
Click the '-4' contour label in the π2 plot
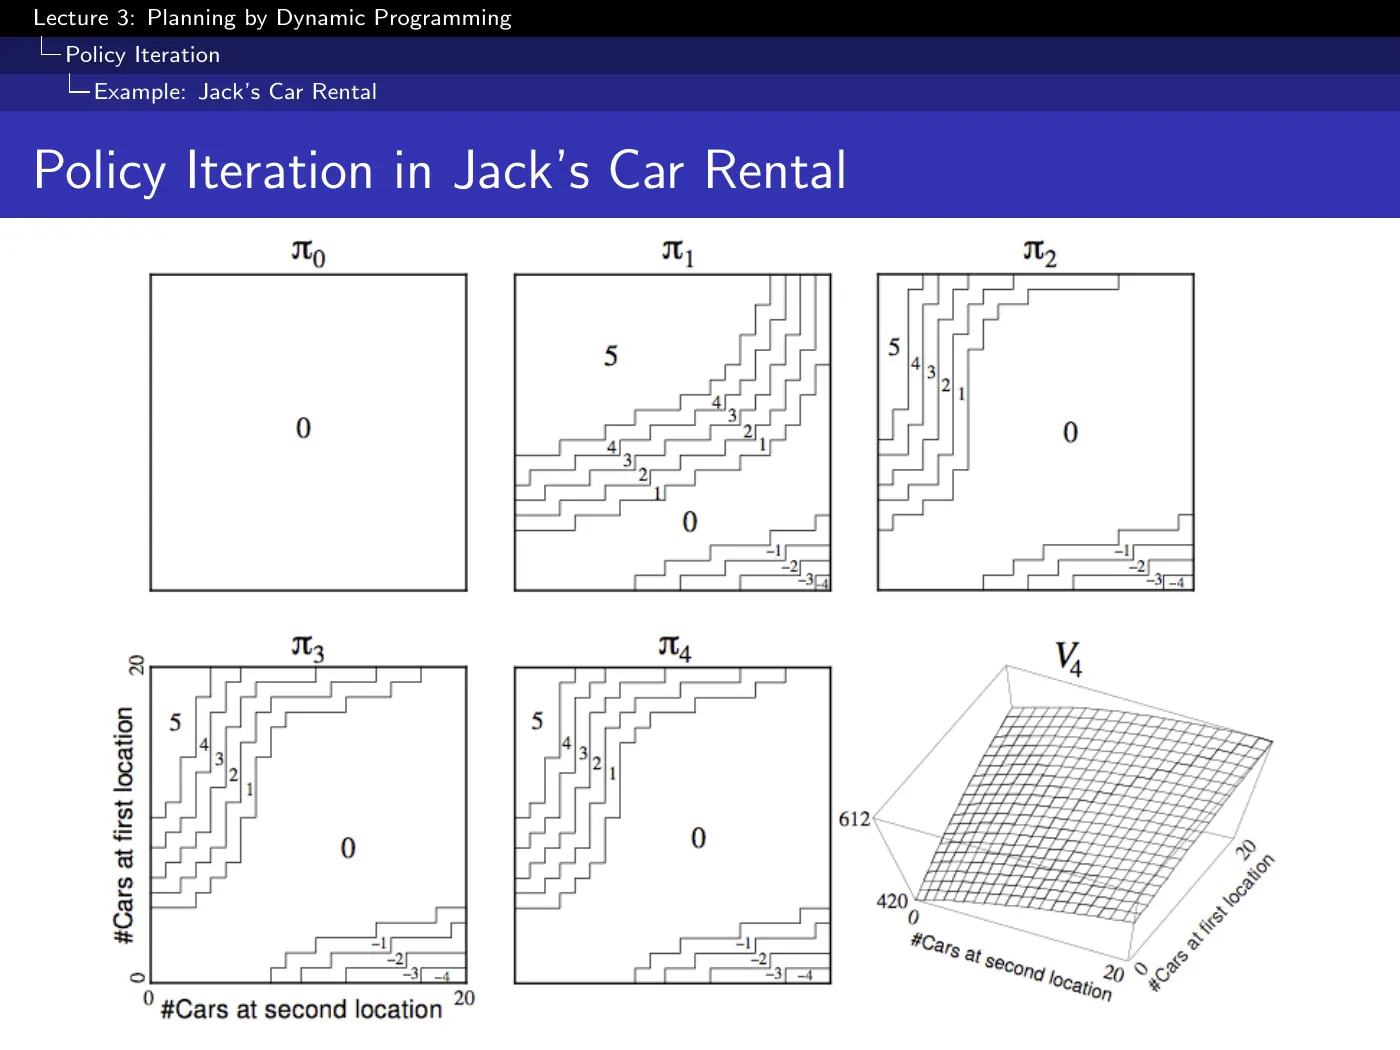click(1176, 583)
